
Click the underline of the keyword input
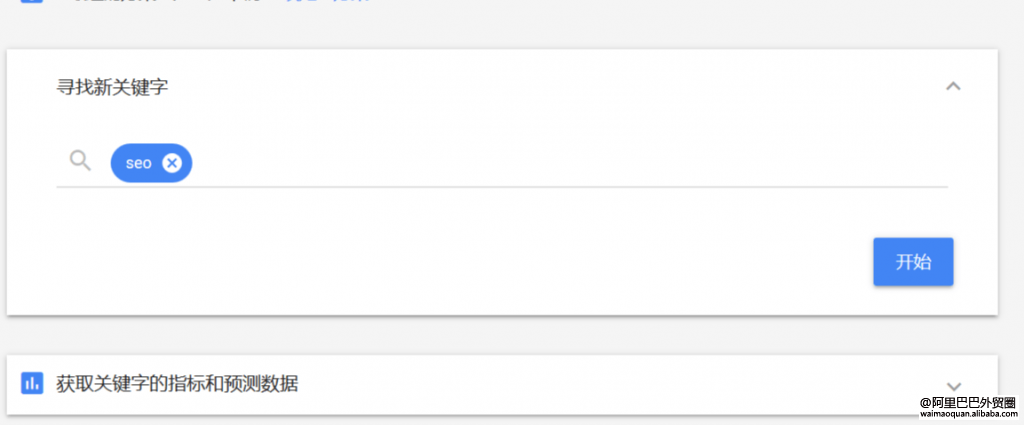(502, 187)
